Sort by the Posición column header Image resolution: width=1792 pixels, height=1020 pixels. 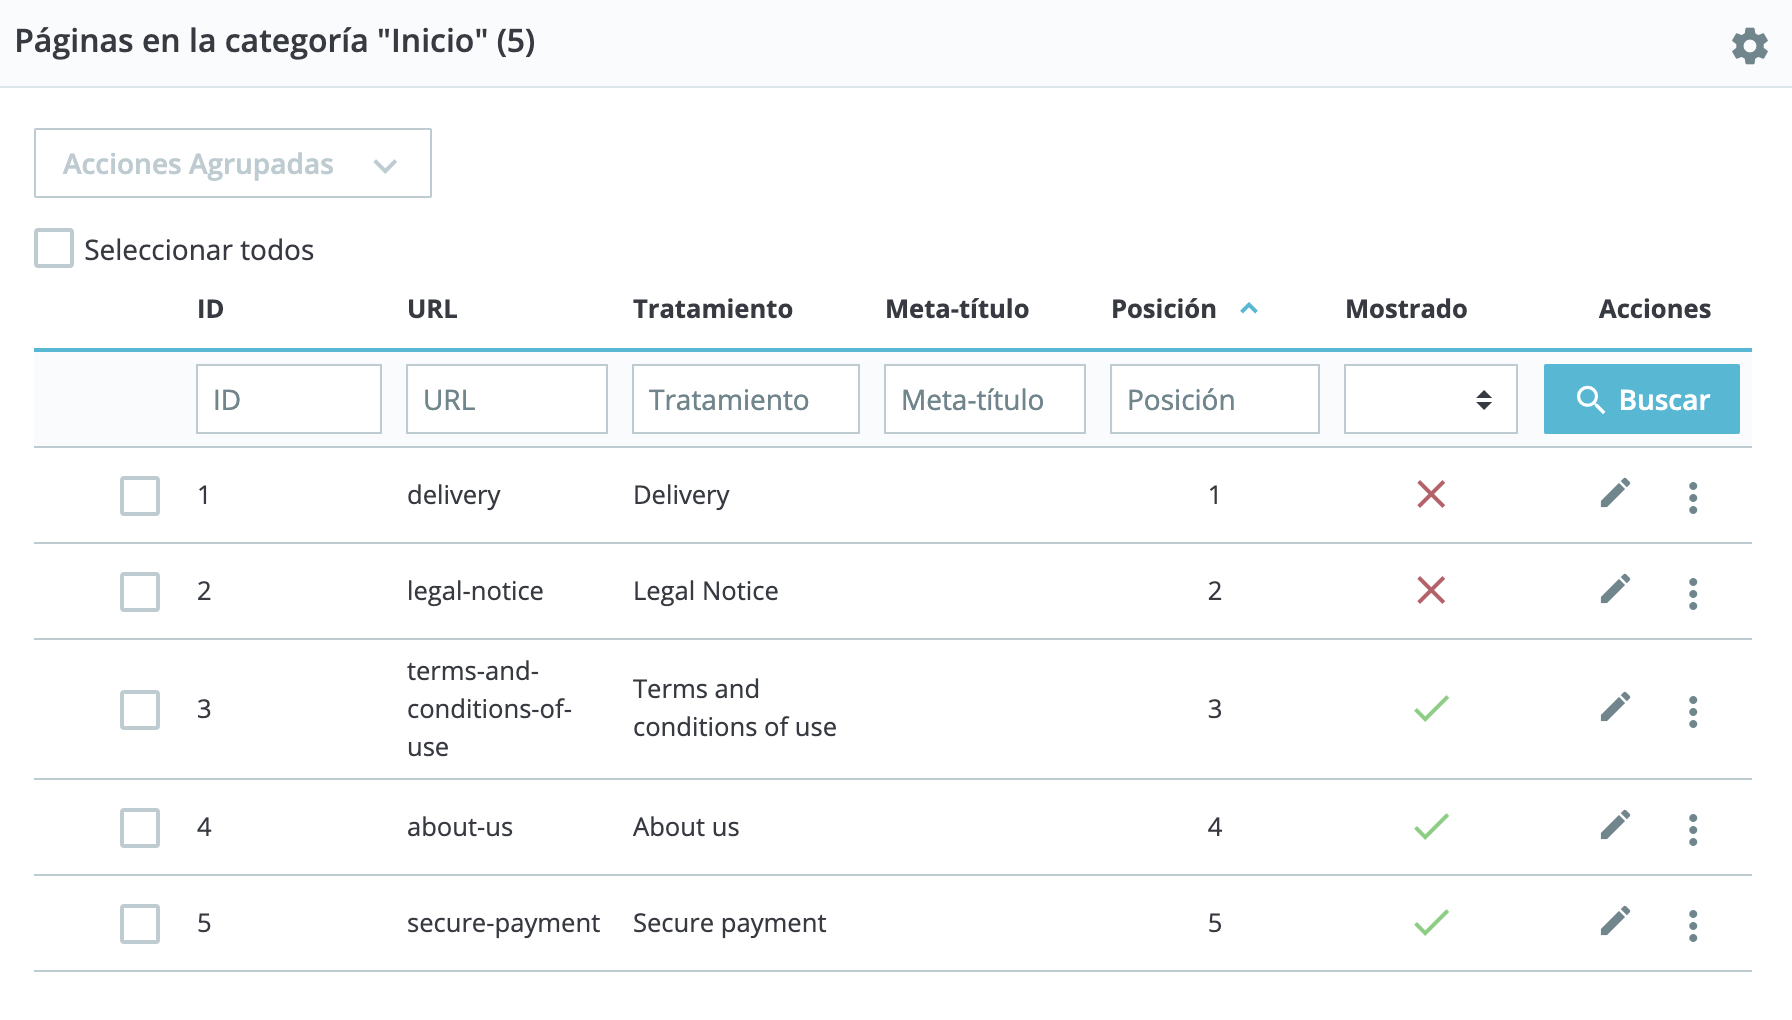point(1164,309)
